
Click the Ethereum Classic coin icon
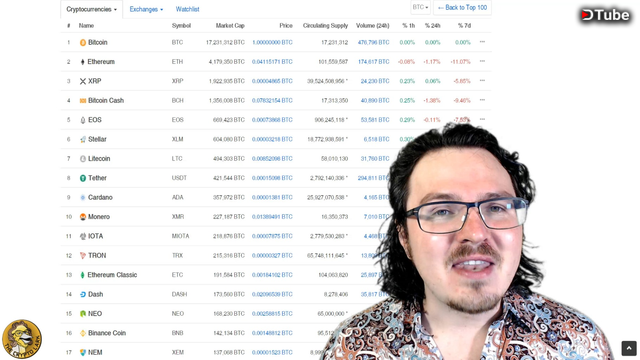(x=82, y=275)
